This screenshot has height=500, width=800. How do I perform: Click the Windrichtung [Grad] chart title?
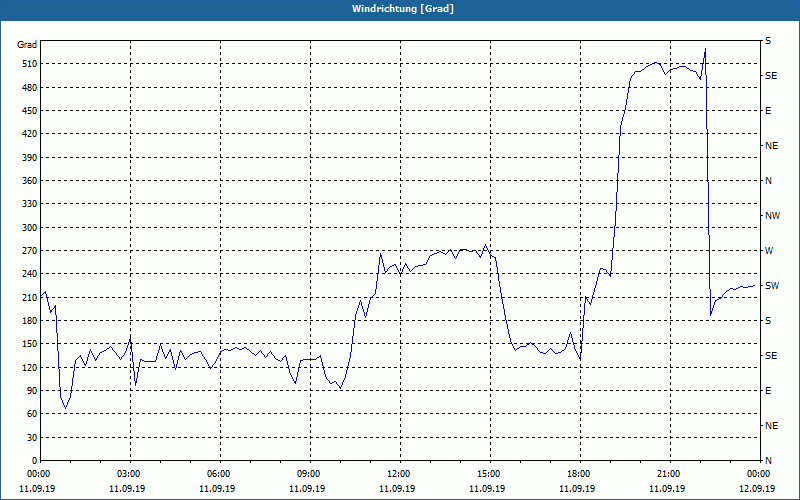[403, 9]
